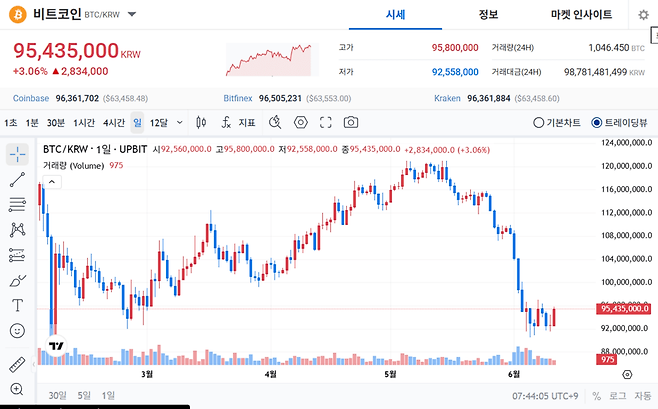Toggle 로그 scale mode
This screenshot has width=658, height=409.
(617, 396)
